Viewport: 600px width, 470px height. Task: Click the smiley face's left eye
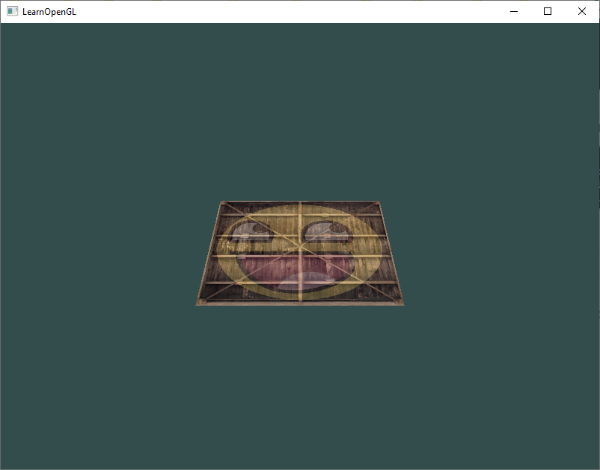click(x=251, y=232)
